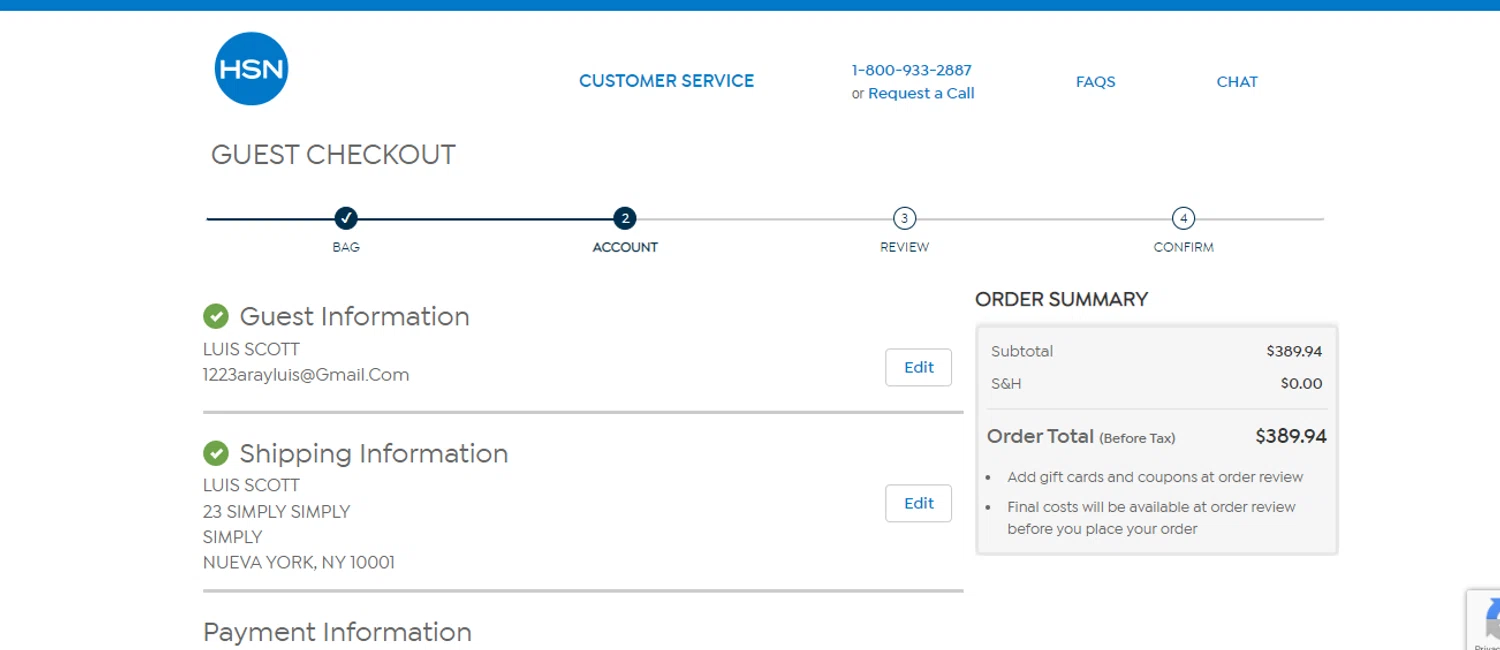Screen dimensions: 1500x650
Task: Click the HSN logo
Action: pos(251,69)
